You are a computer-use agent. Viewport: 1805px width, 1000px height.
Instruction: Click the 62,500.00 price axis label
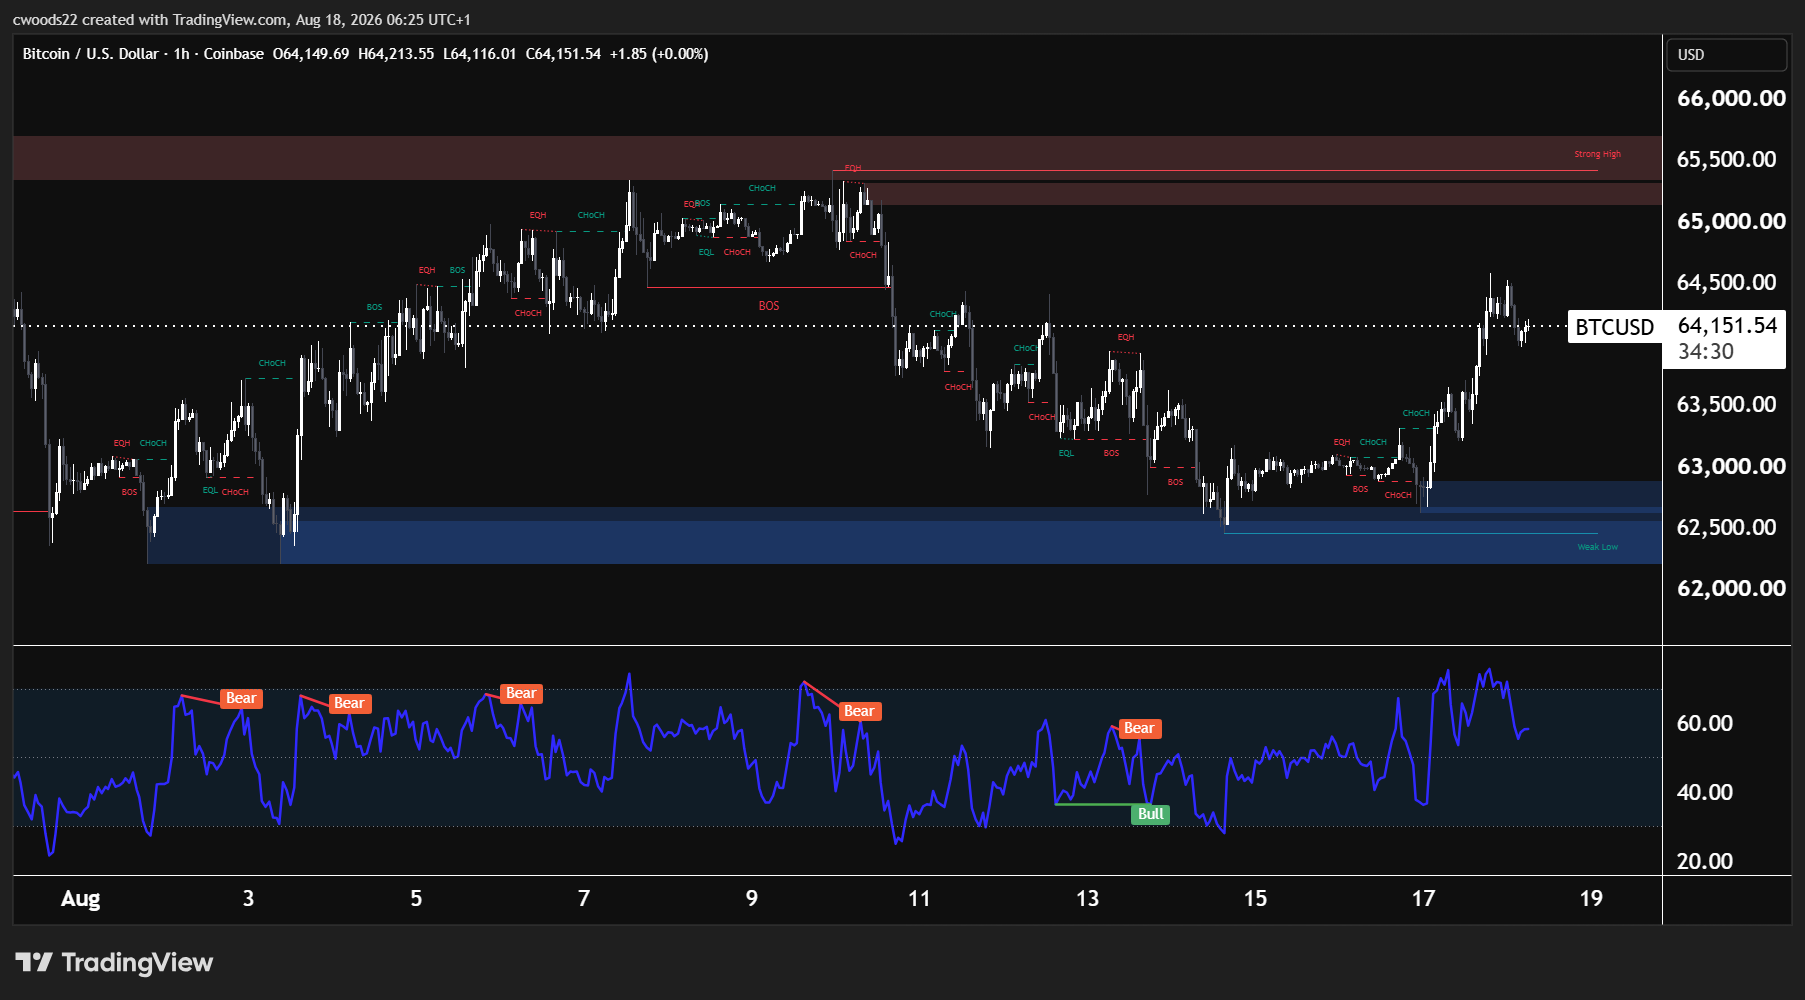pyautogui.click(x=1727, y=528)
